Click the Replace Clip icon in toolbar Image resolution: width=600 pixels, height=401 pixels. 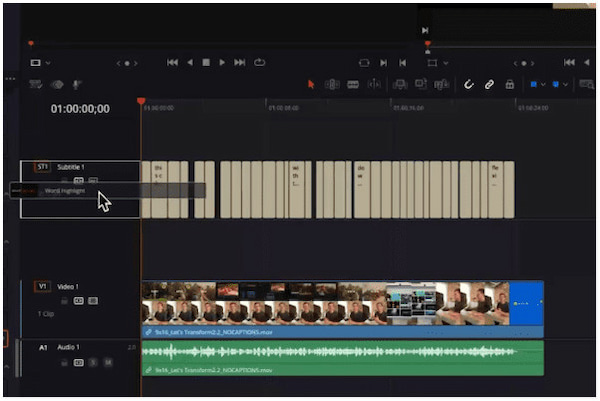pos(440,85)
